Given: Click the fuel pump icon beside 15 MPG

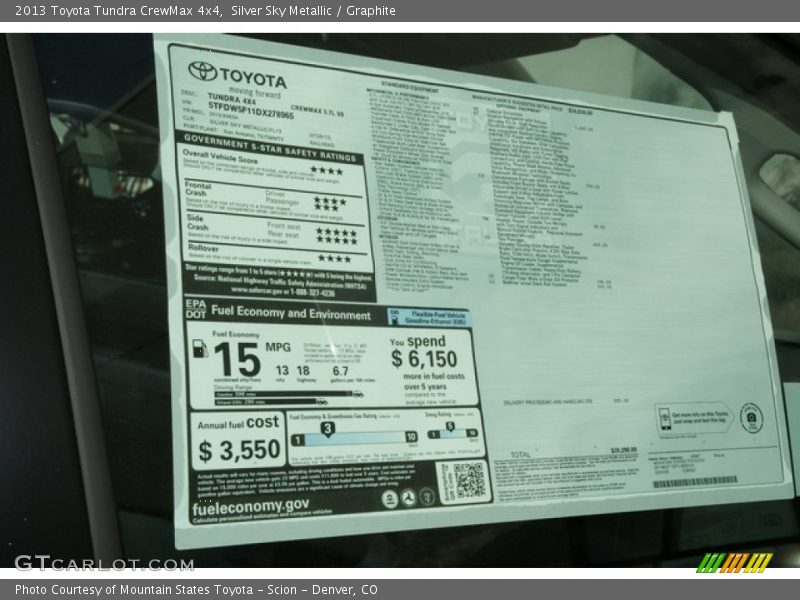Looking at the screenshot, I should click(200, 349).
